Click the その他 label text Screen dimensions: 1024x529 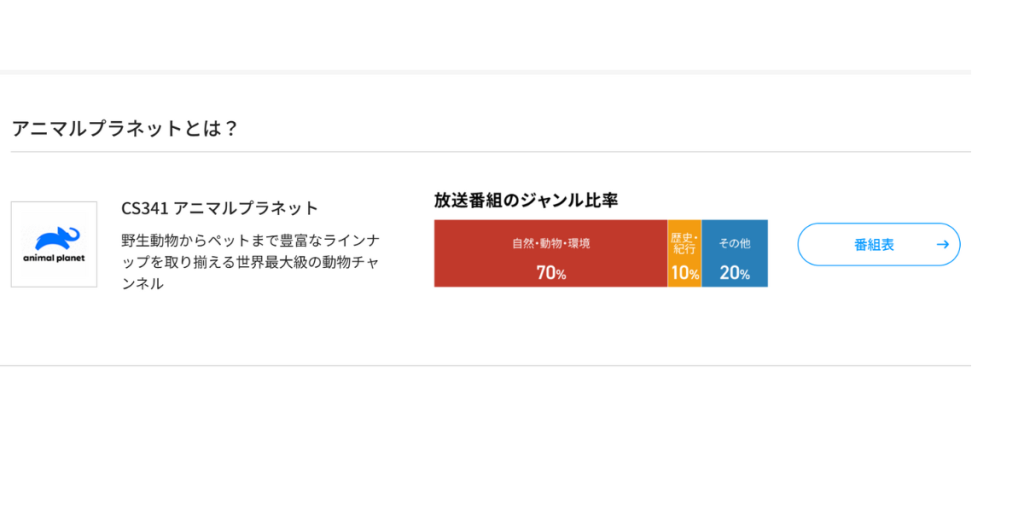[735, 243]
